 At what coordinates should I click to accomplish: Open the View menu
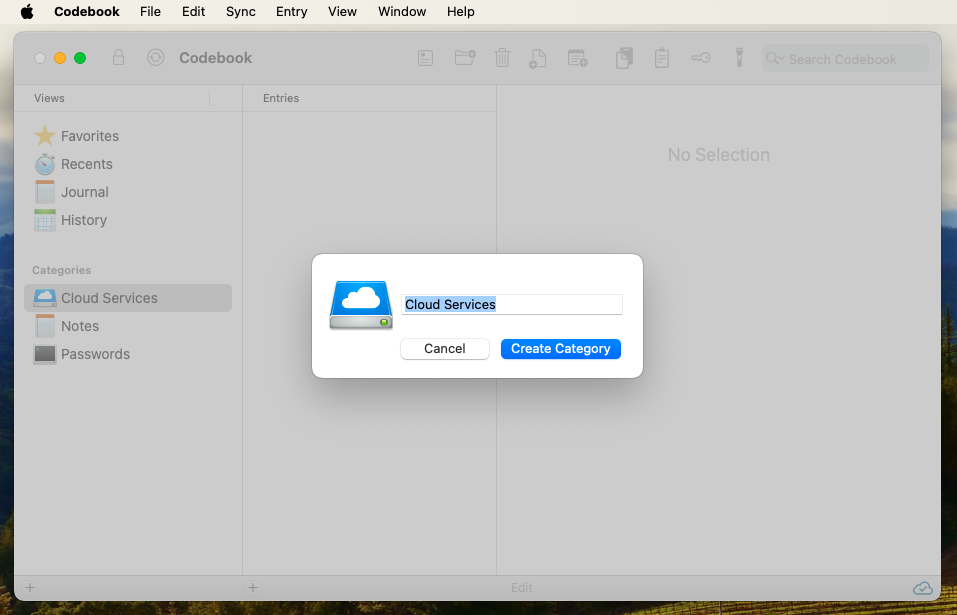[x=342, y=12]
